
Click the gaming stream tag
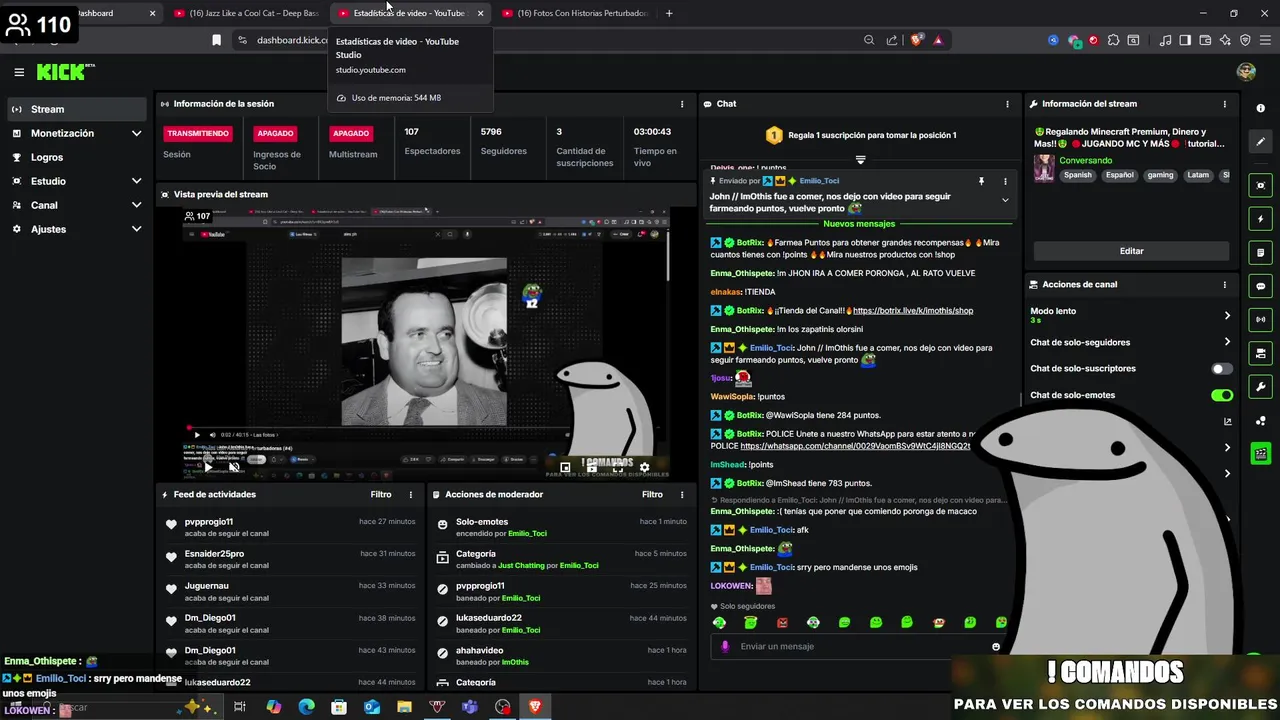tap(1160, 175)
